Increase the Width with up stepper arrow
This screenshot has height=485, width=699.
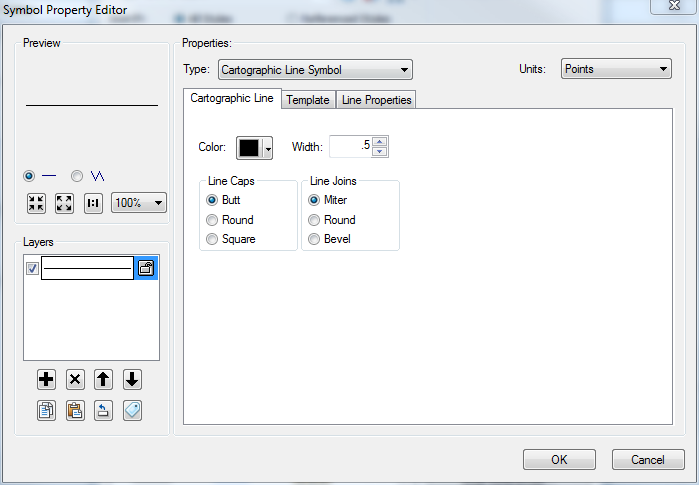click(379, 142)
